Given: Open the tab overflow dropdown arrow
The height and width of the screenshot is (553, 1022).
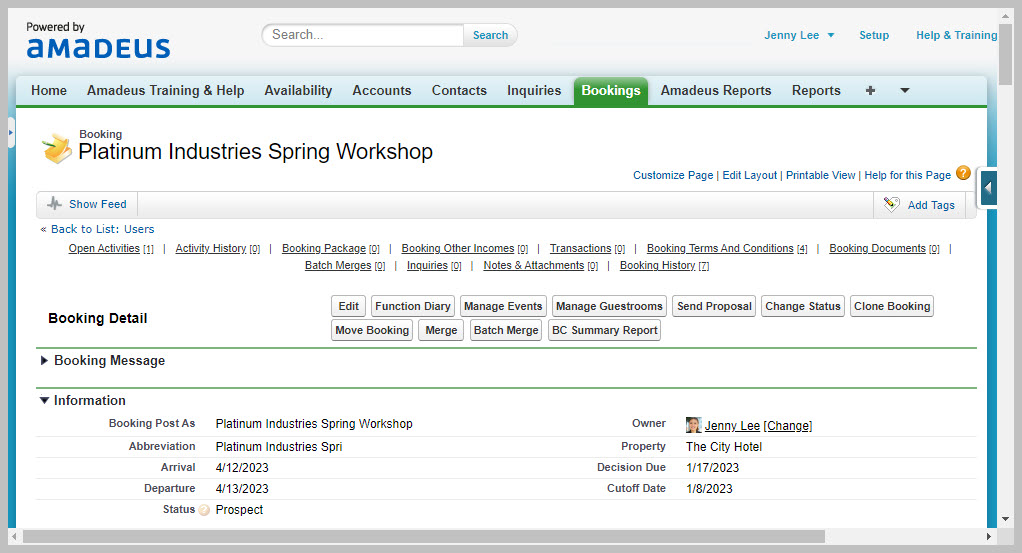Looking at the screenshot, I should (904, 90).
